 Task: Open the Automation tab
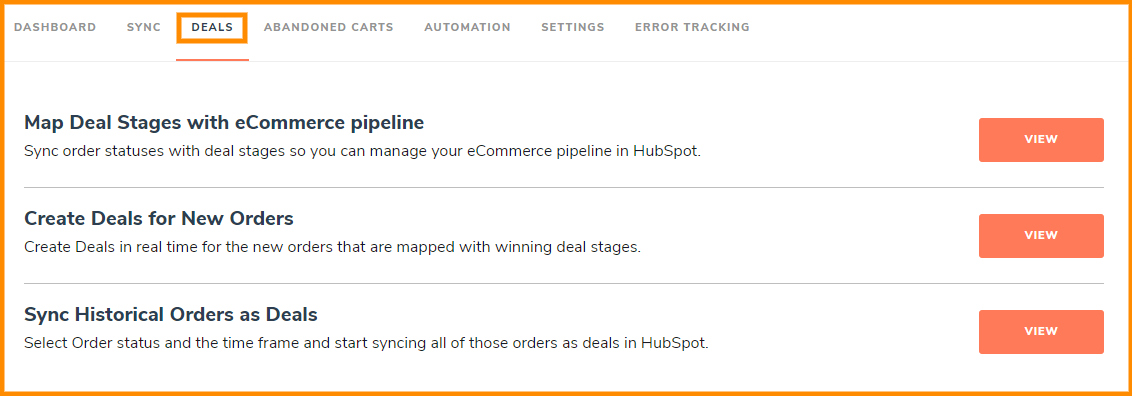pos(467,27)
